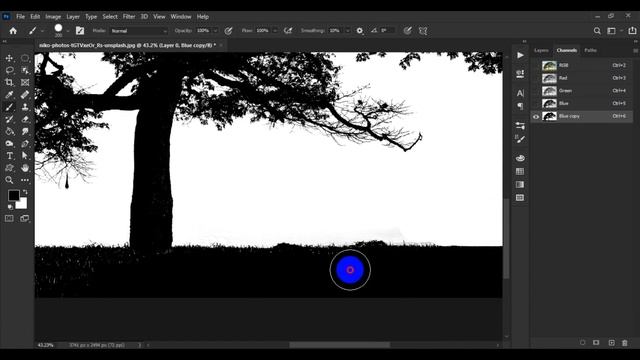
Task: Open the Swatches panel grid icon
Action: (520, 171)
